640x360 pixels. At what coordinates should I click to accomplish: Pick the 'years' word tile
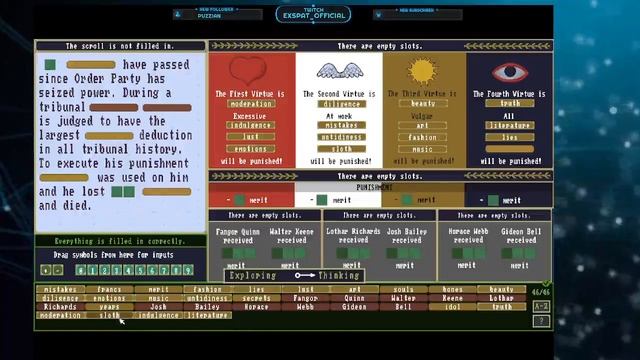pos(109,307)
